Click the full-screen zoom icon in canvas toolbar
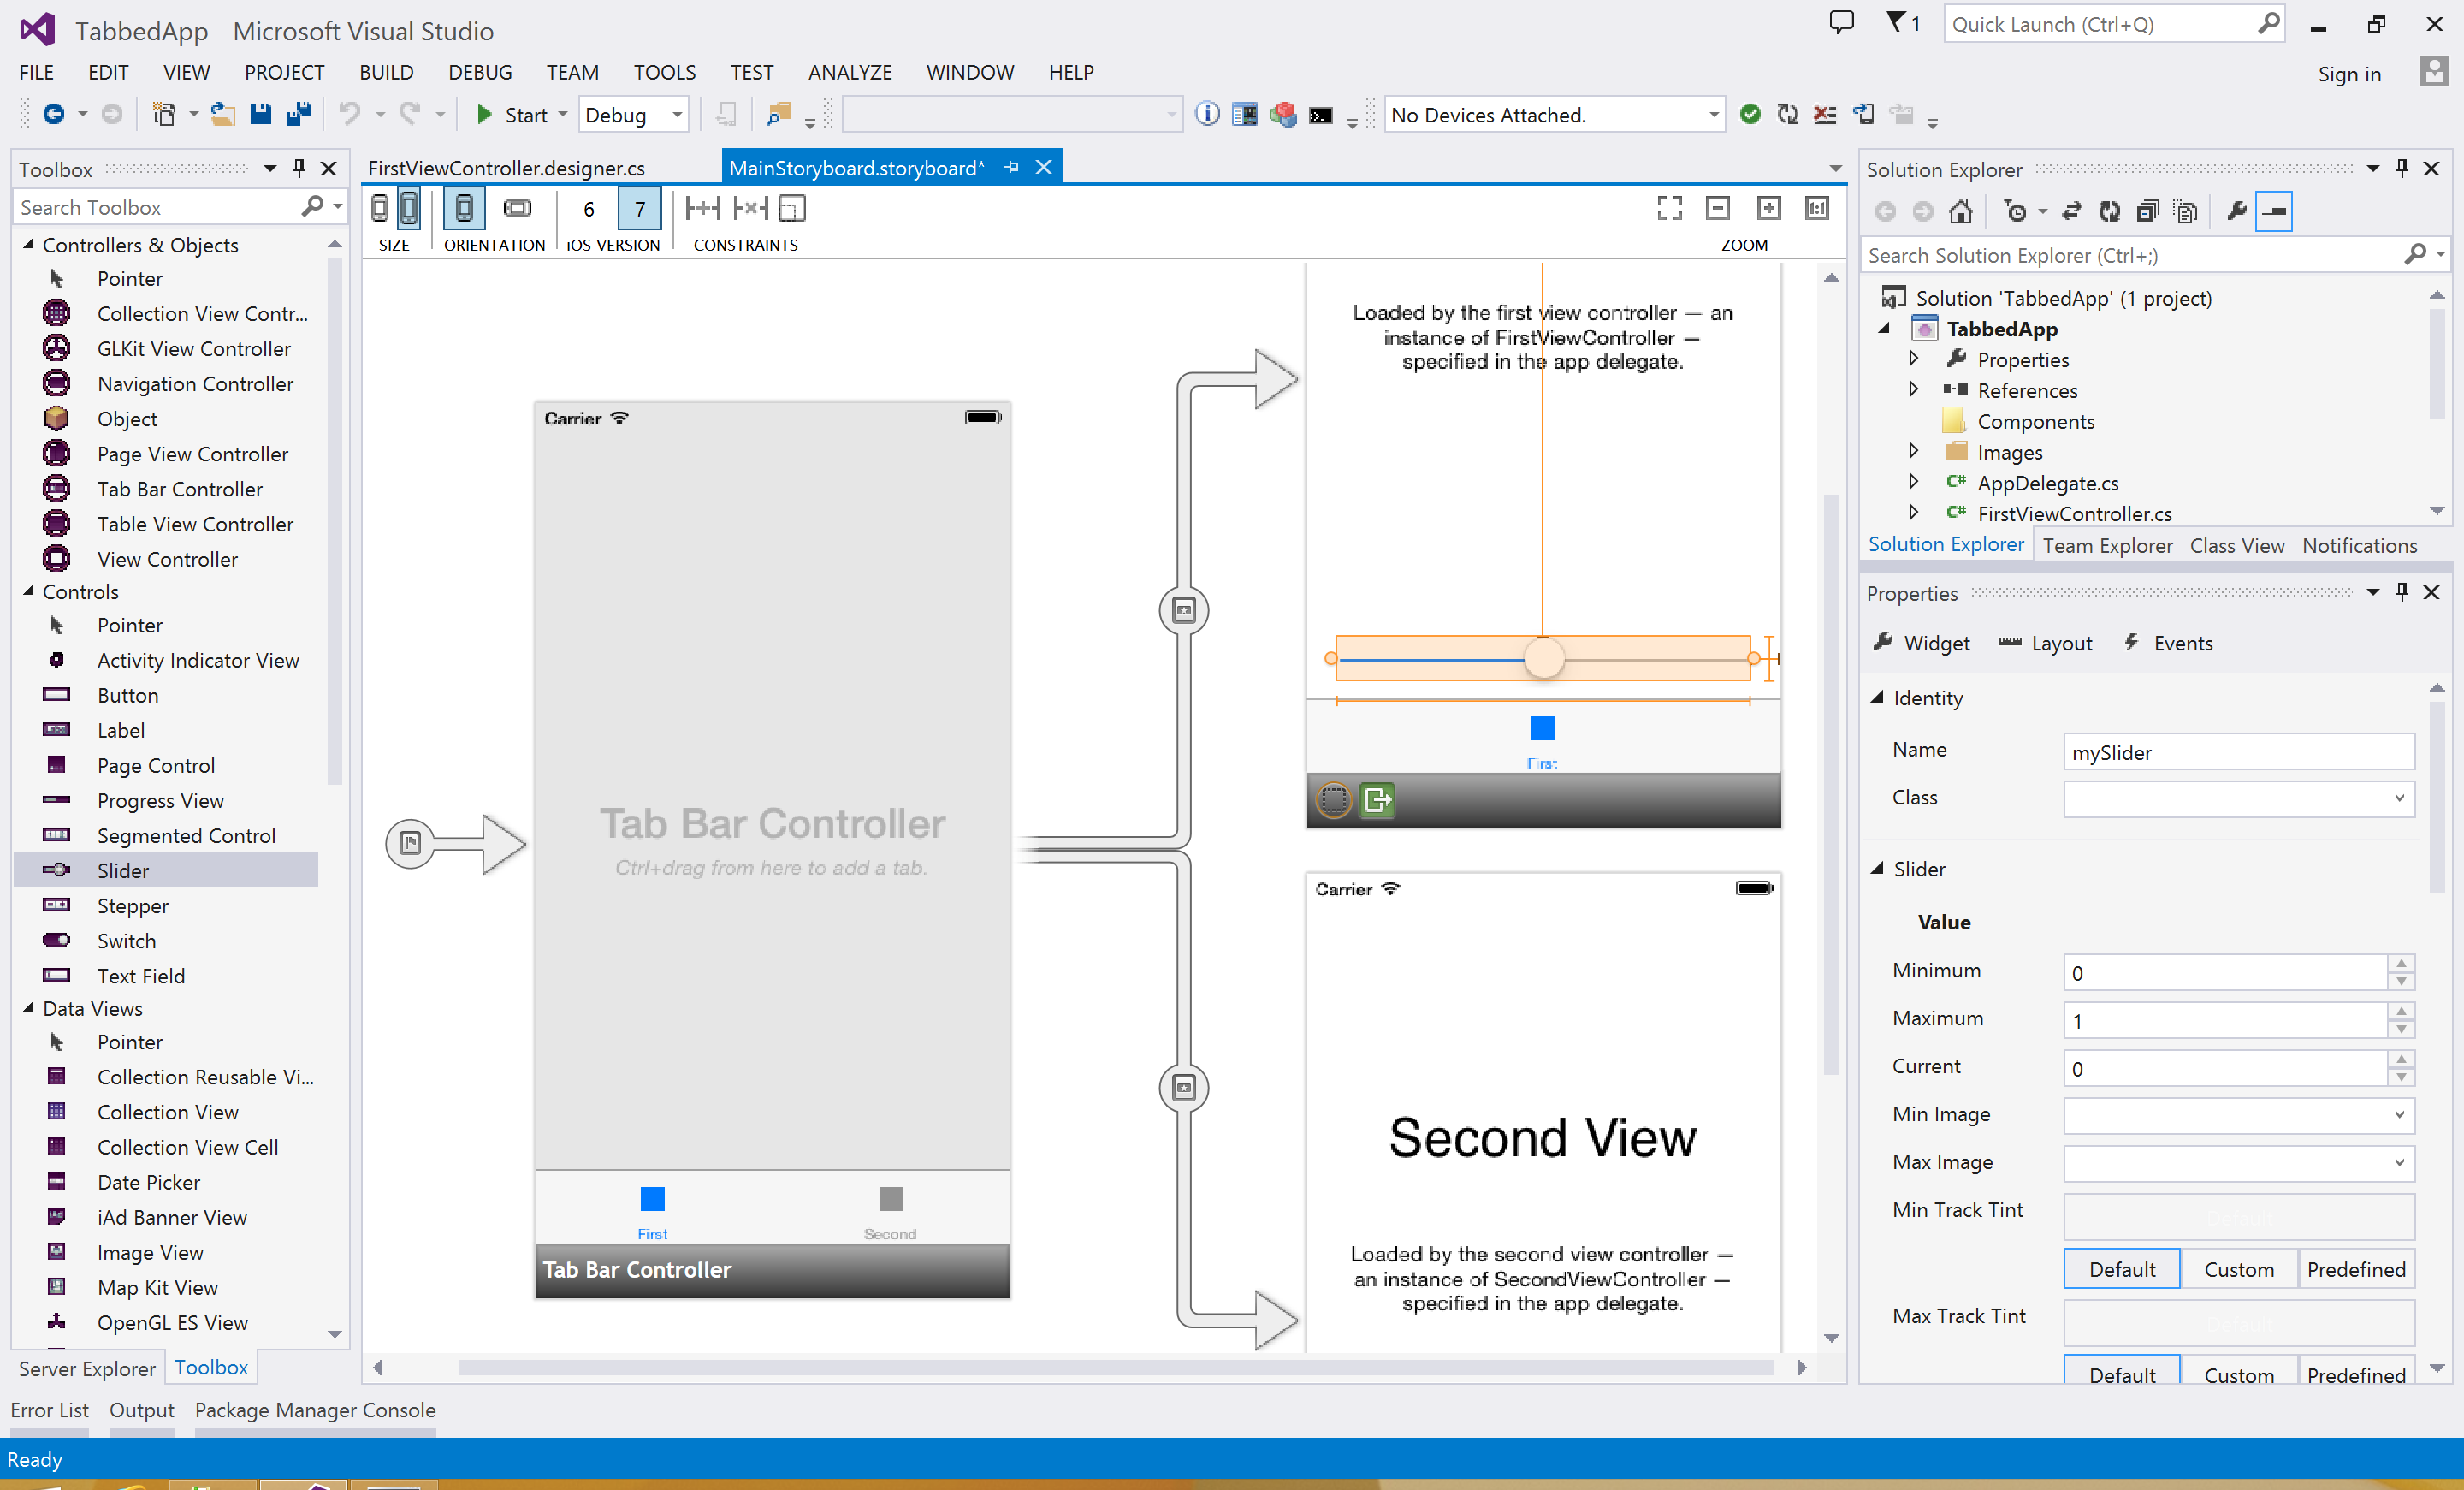 point(1668,208)
